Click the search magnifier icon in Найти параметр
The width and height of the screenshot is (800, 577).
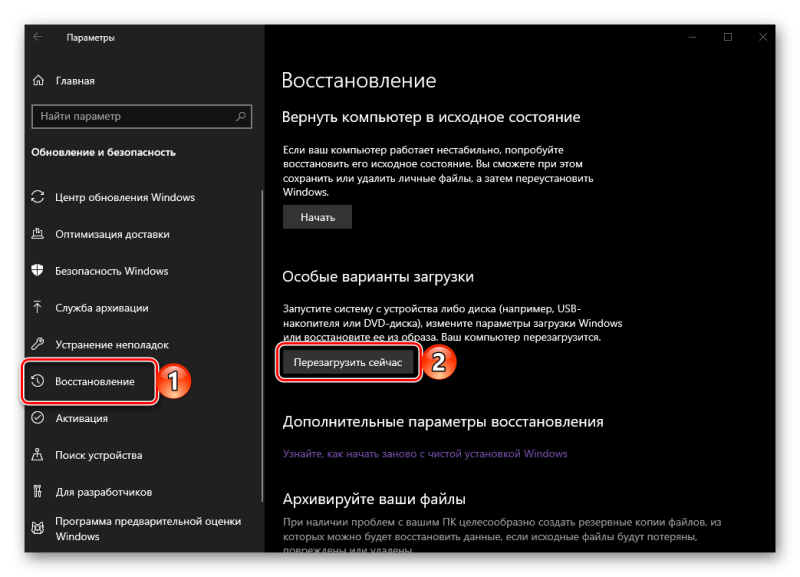241,116
